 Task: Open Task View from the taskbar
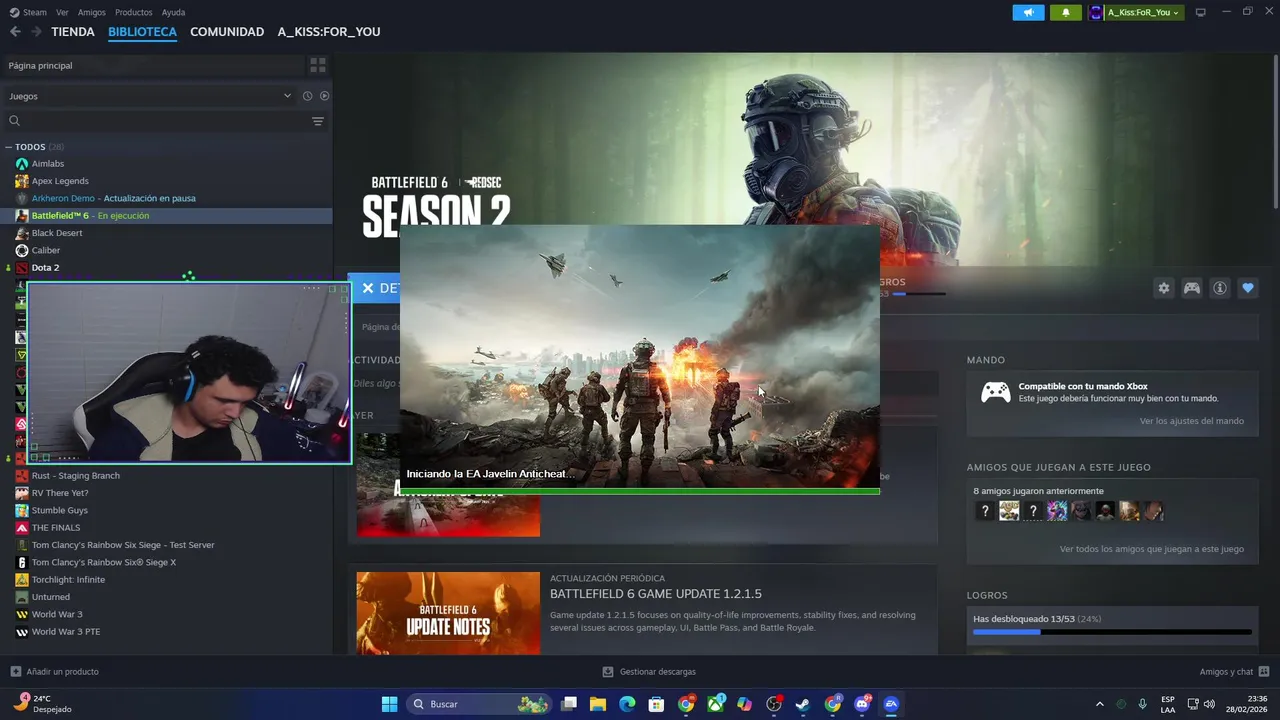tap(569, 704)
